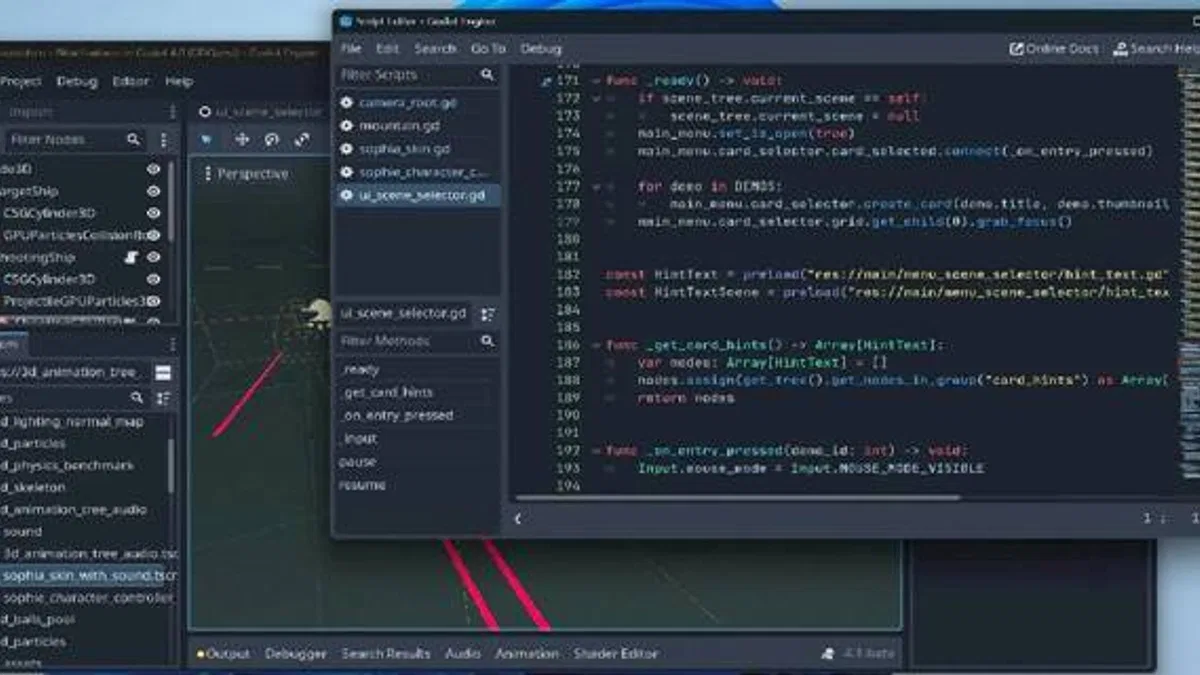This screenshot has width=1200, height=675.
Task: Toggle sort methods icon beside ui_scene_selector.gd
Action: click(x=487, y=314)
